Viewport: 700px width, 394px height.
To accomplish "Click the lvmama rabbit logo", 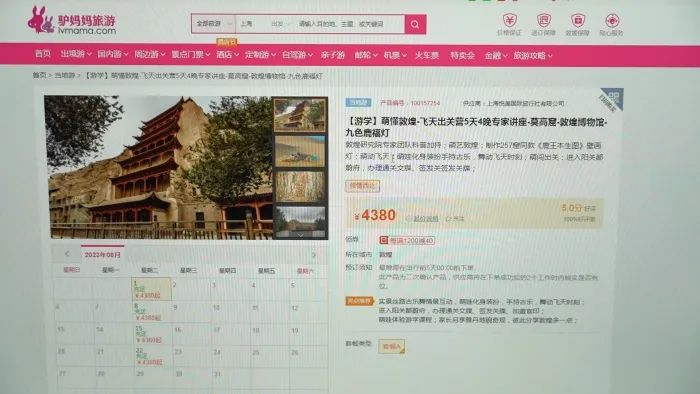I will (41, 20).
